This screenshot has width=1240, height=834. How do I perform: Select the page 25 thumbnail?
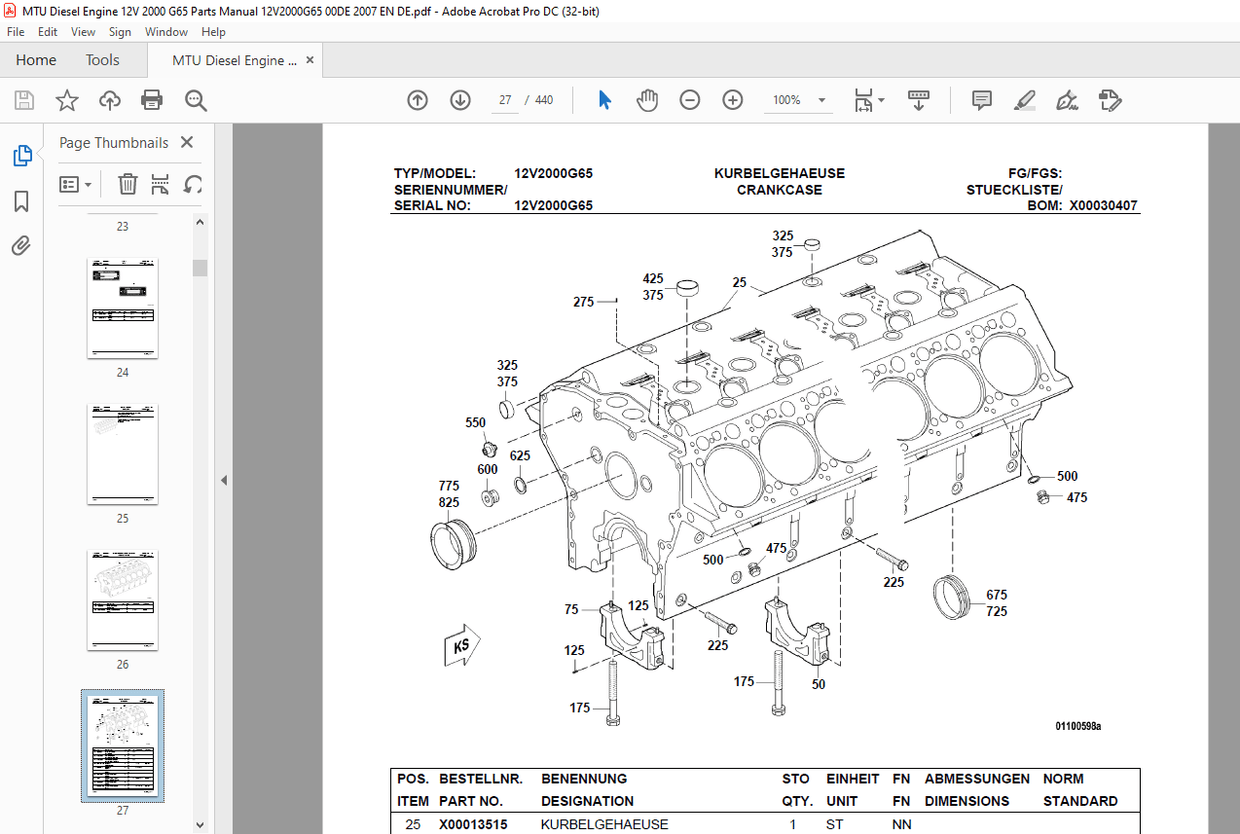point(123,454)
